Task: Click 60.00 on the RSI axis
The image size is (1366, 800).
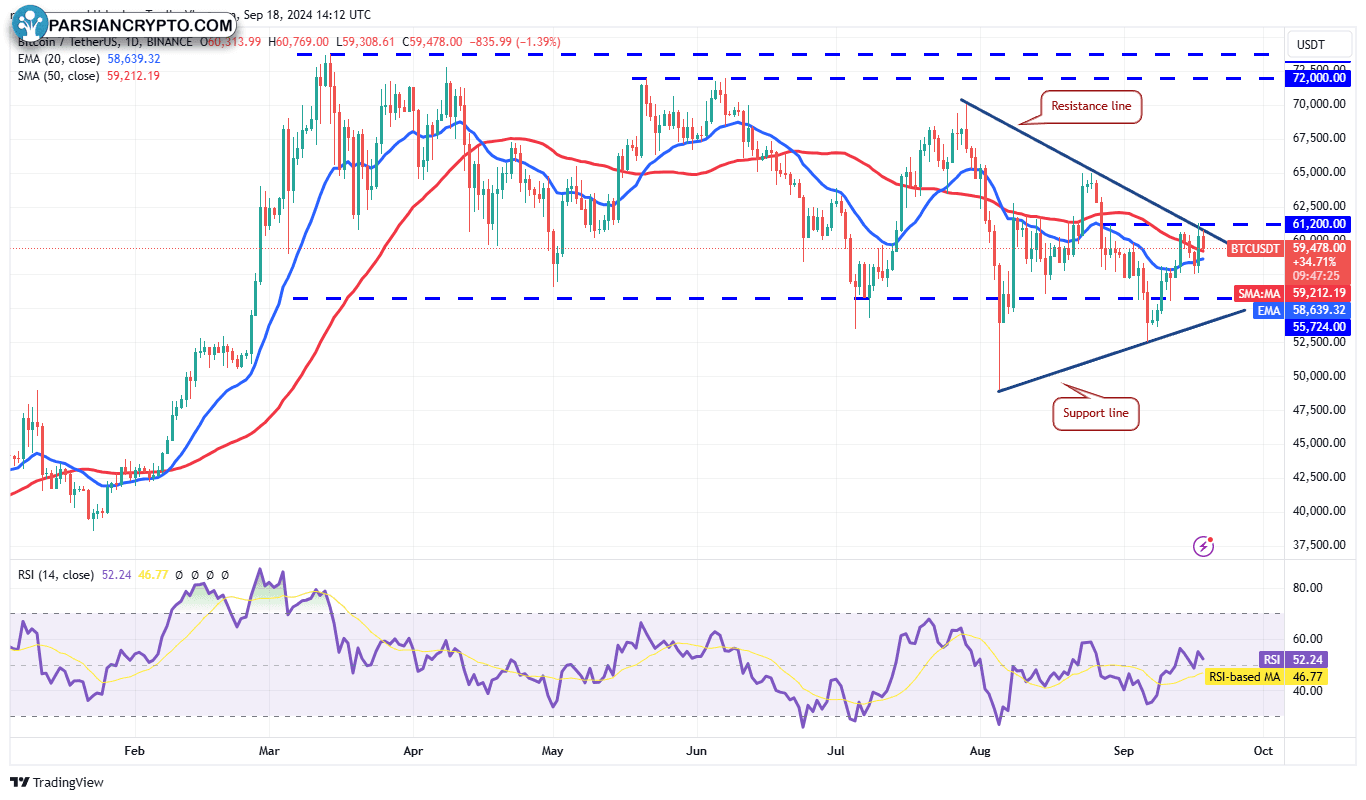Action: coord(1307,639)
